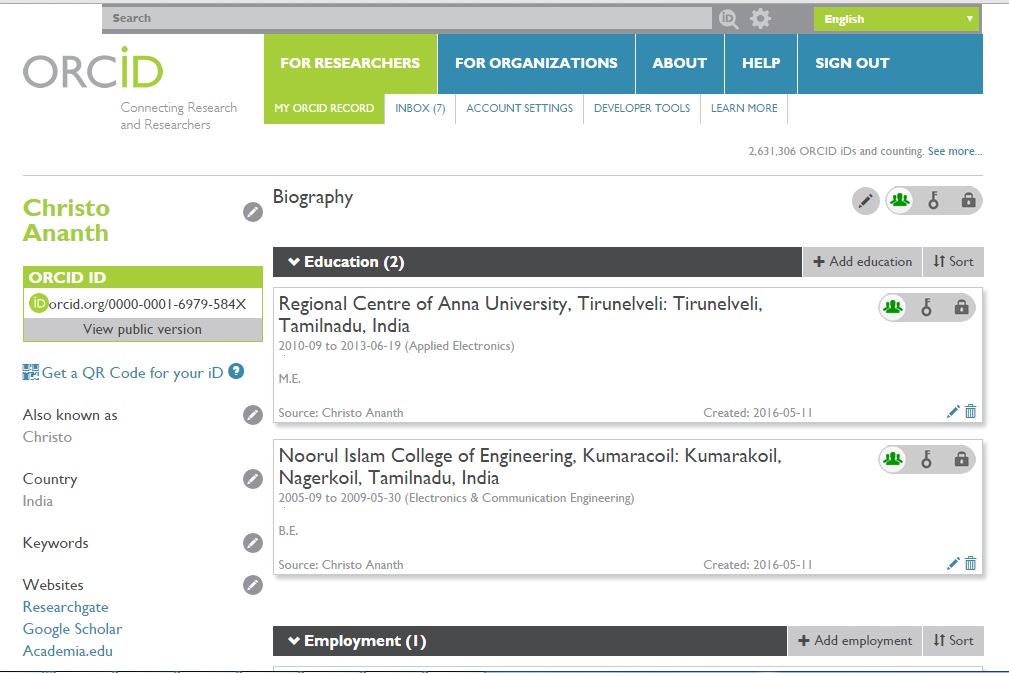Click "Created: 2016-05-11" in Anna University entry
The height and width of the screenshot is (673, 1009).
pos(757,412)
